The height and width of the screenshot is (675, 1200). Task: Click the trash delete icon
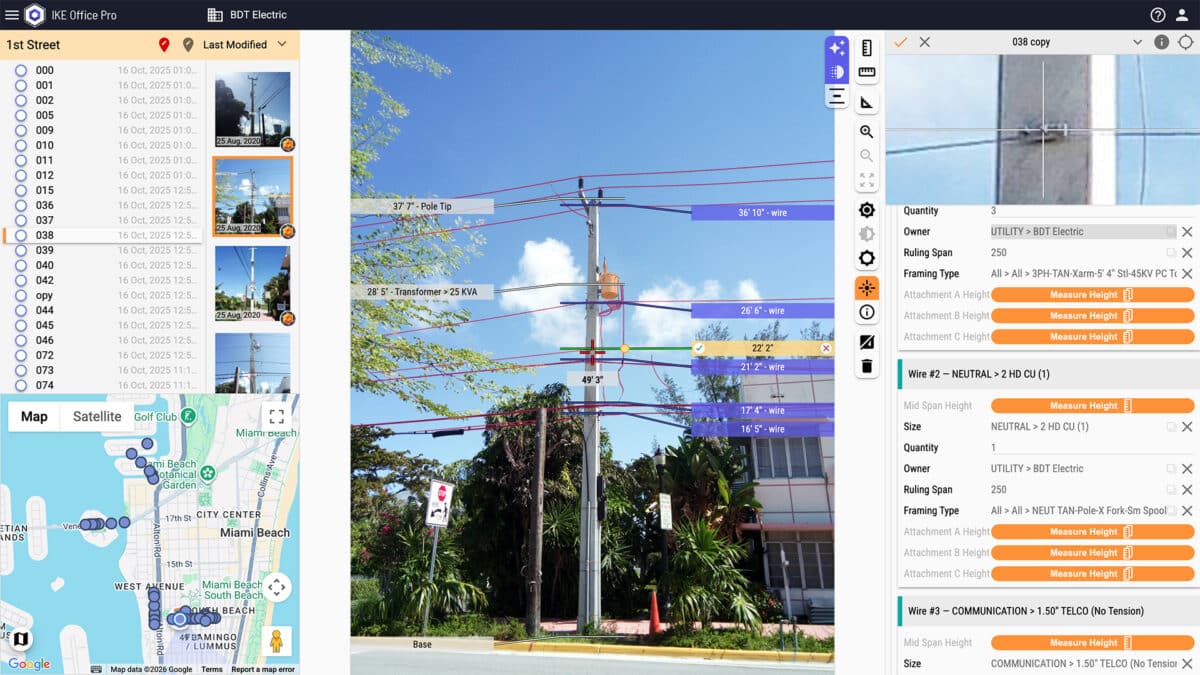coord(867,367)
